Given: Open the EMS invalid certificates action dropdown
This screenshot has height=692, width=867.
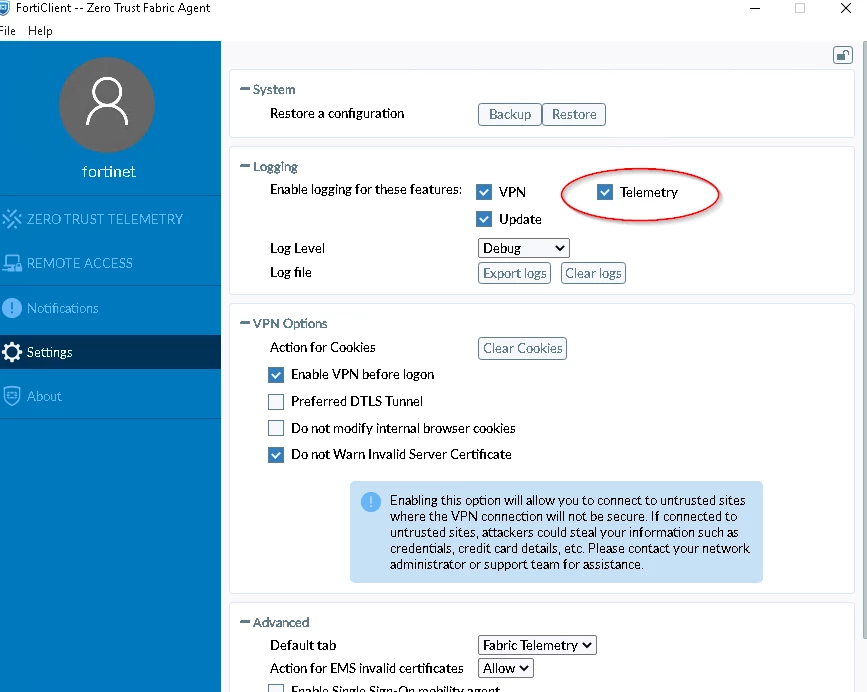Looking at the screenshot, I should click(506, 668).
